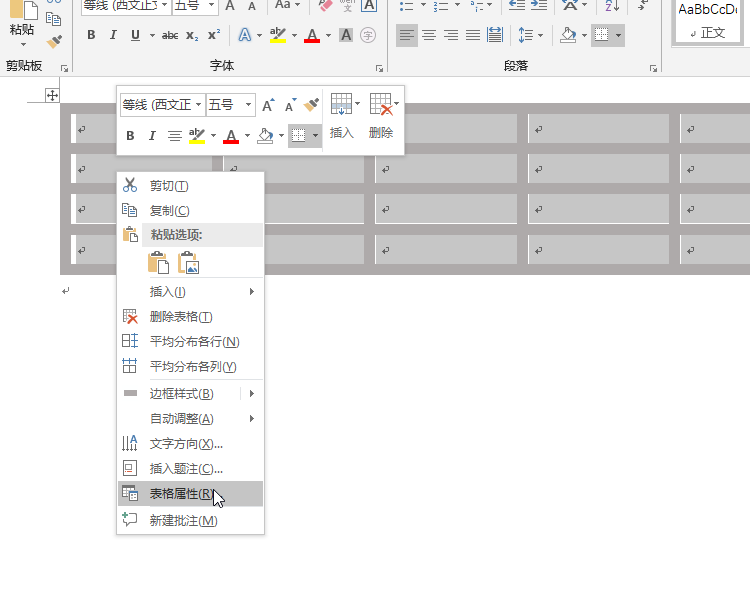Toggle subscript formatting
The image size is (750, 600).
(x=192, y=35)
